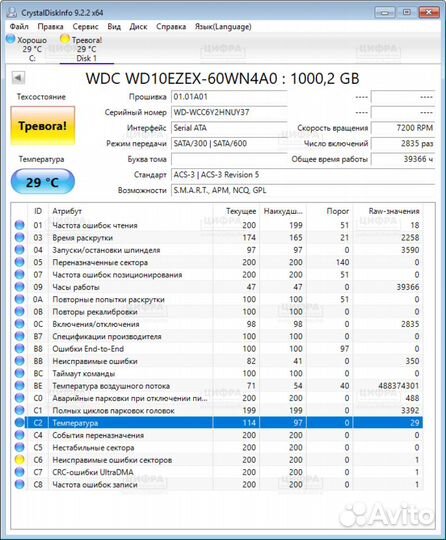Select the row Переназначенные сектора
446x540 pixels.
click(x=217, y=262)
